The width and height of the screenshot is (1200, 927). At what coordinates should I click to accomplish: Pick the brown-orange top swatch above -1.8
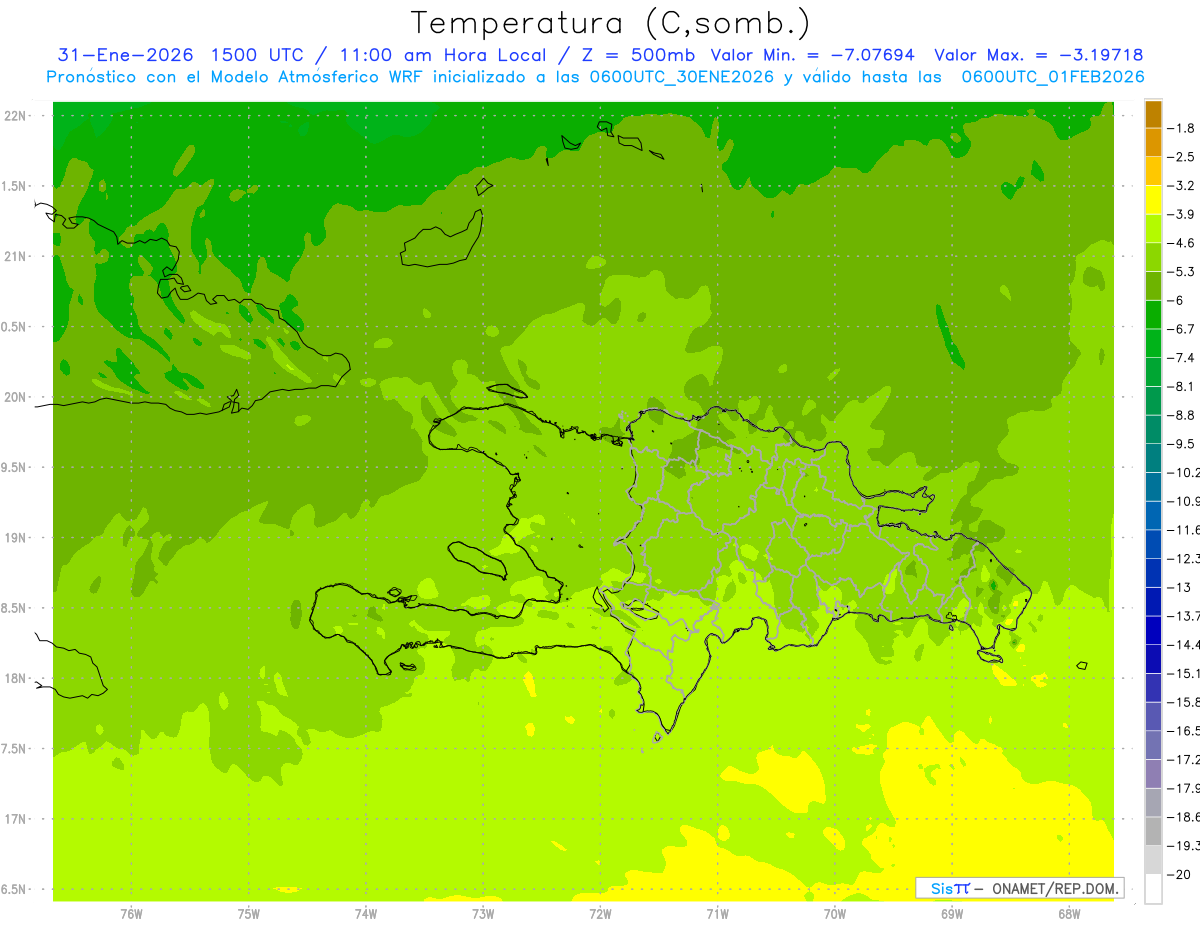(1153, 114)
